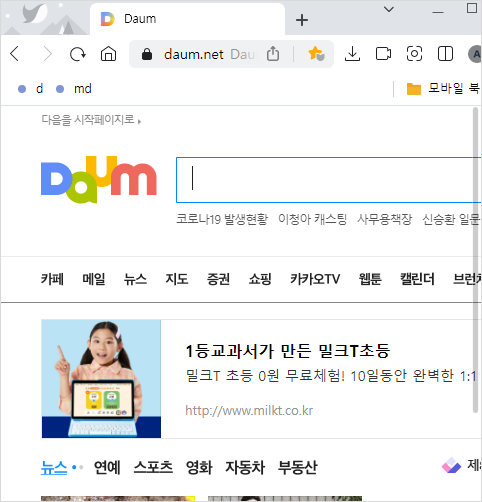The image size is (482, 502).
Task: Expand the tab list chevron
Action: click(389, 9)
